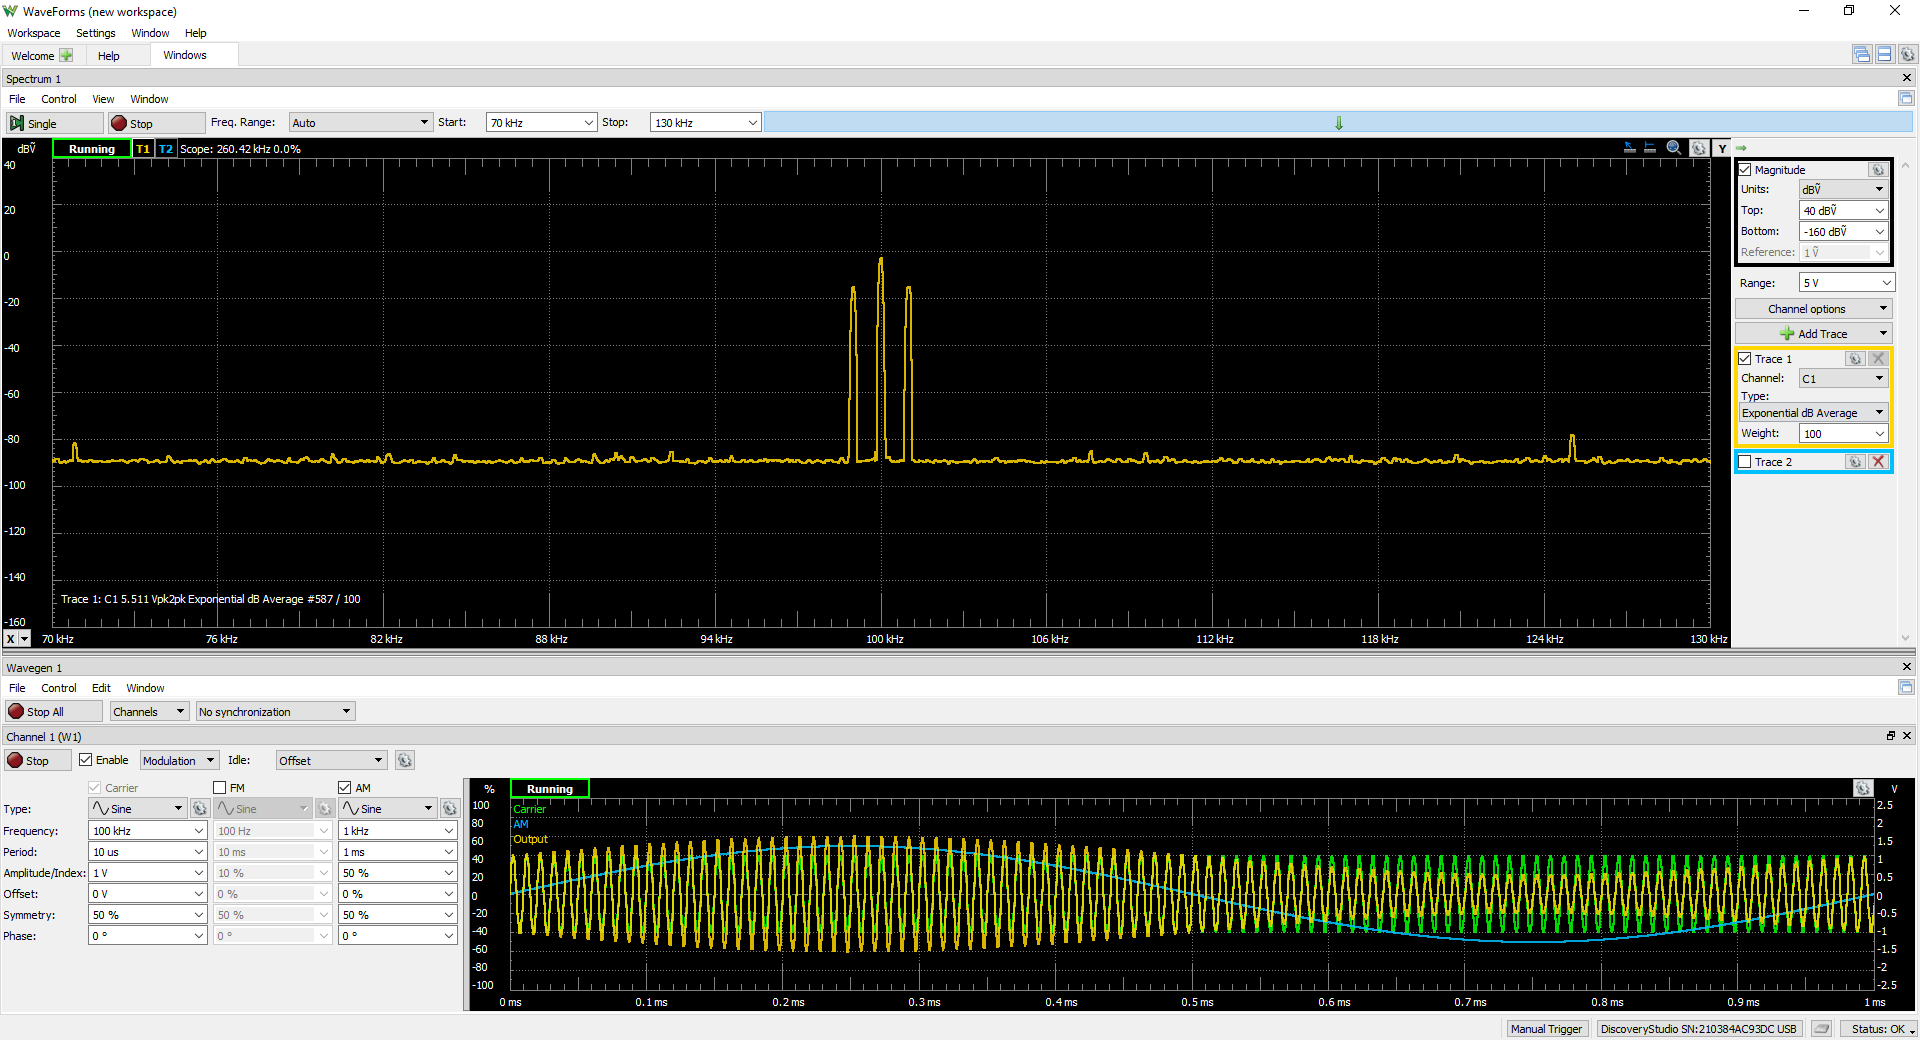This screenshot has width=1920, height=1040.
Task: Click the Spectrum Single button
Action: pos(54,123)
